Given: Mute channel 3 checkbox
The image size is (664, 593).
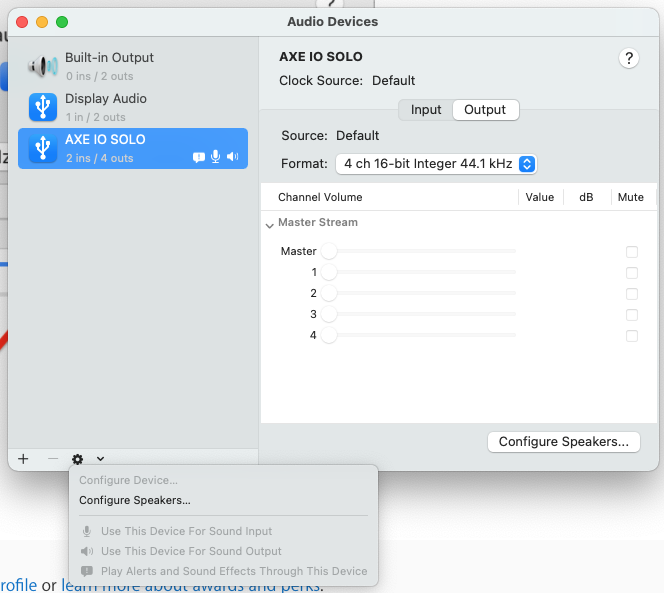Looking at the screenshot, I should (632, 315).
